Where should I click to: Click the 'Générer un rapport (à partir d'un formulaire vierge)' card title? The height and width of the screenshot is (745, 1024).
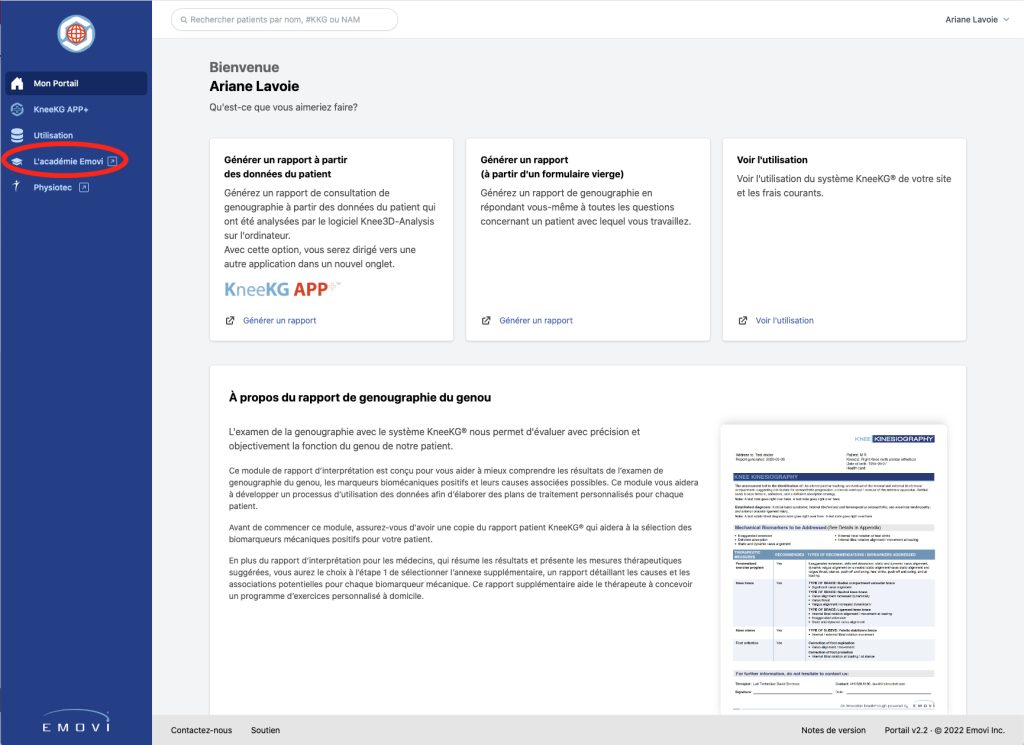coord(552,166)
